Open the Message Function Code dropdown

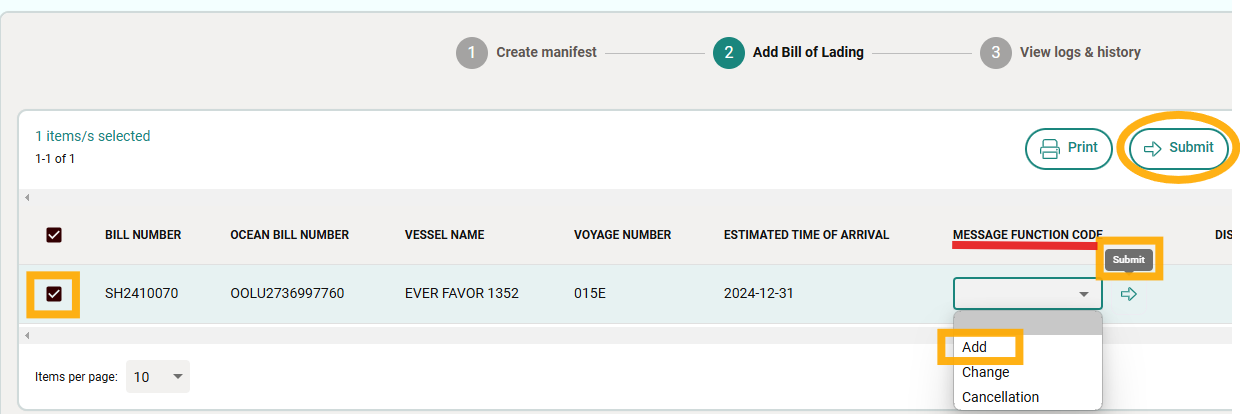tap(1027, 294)
